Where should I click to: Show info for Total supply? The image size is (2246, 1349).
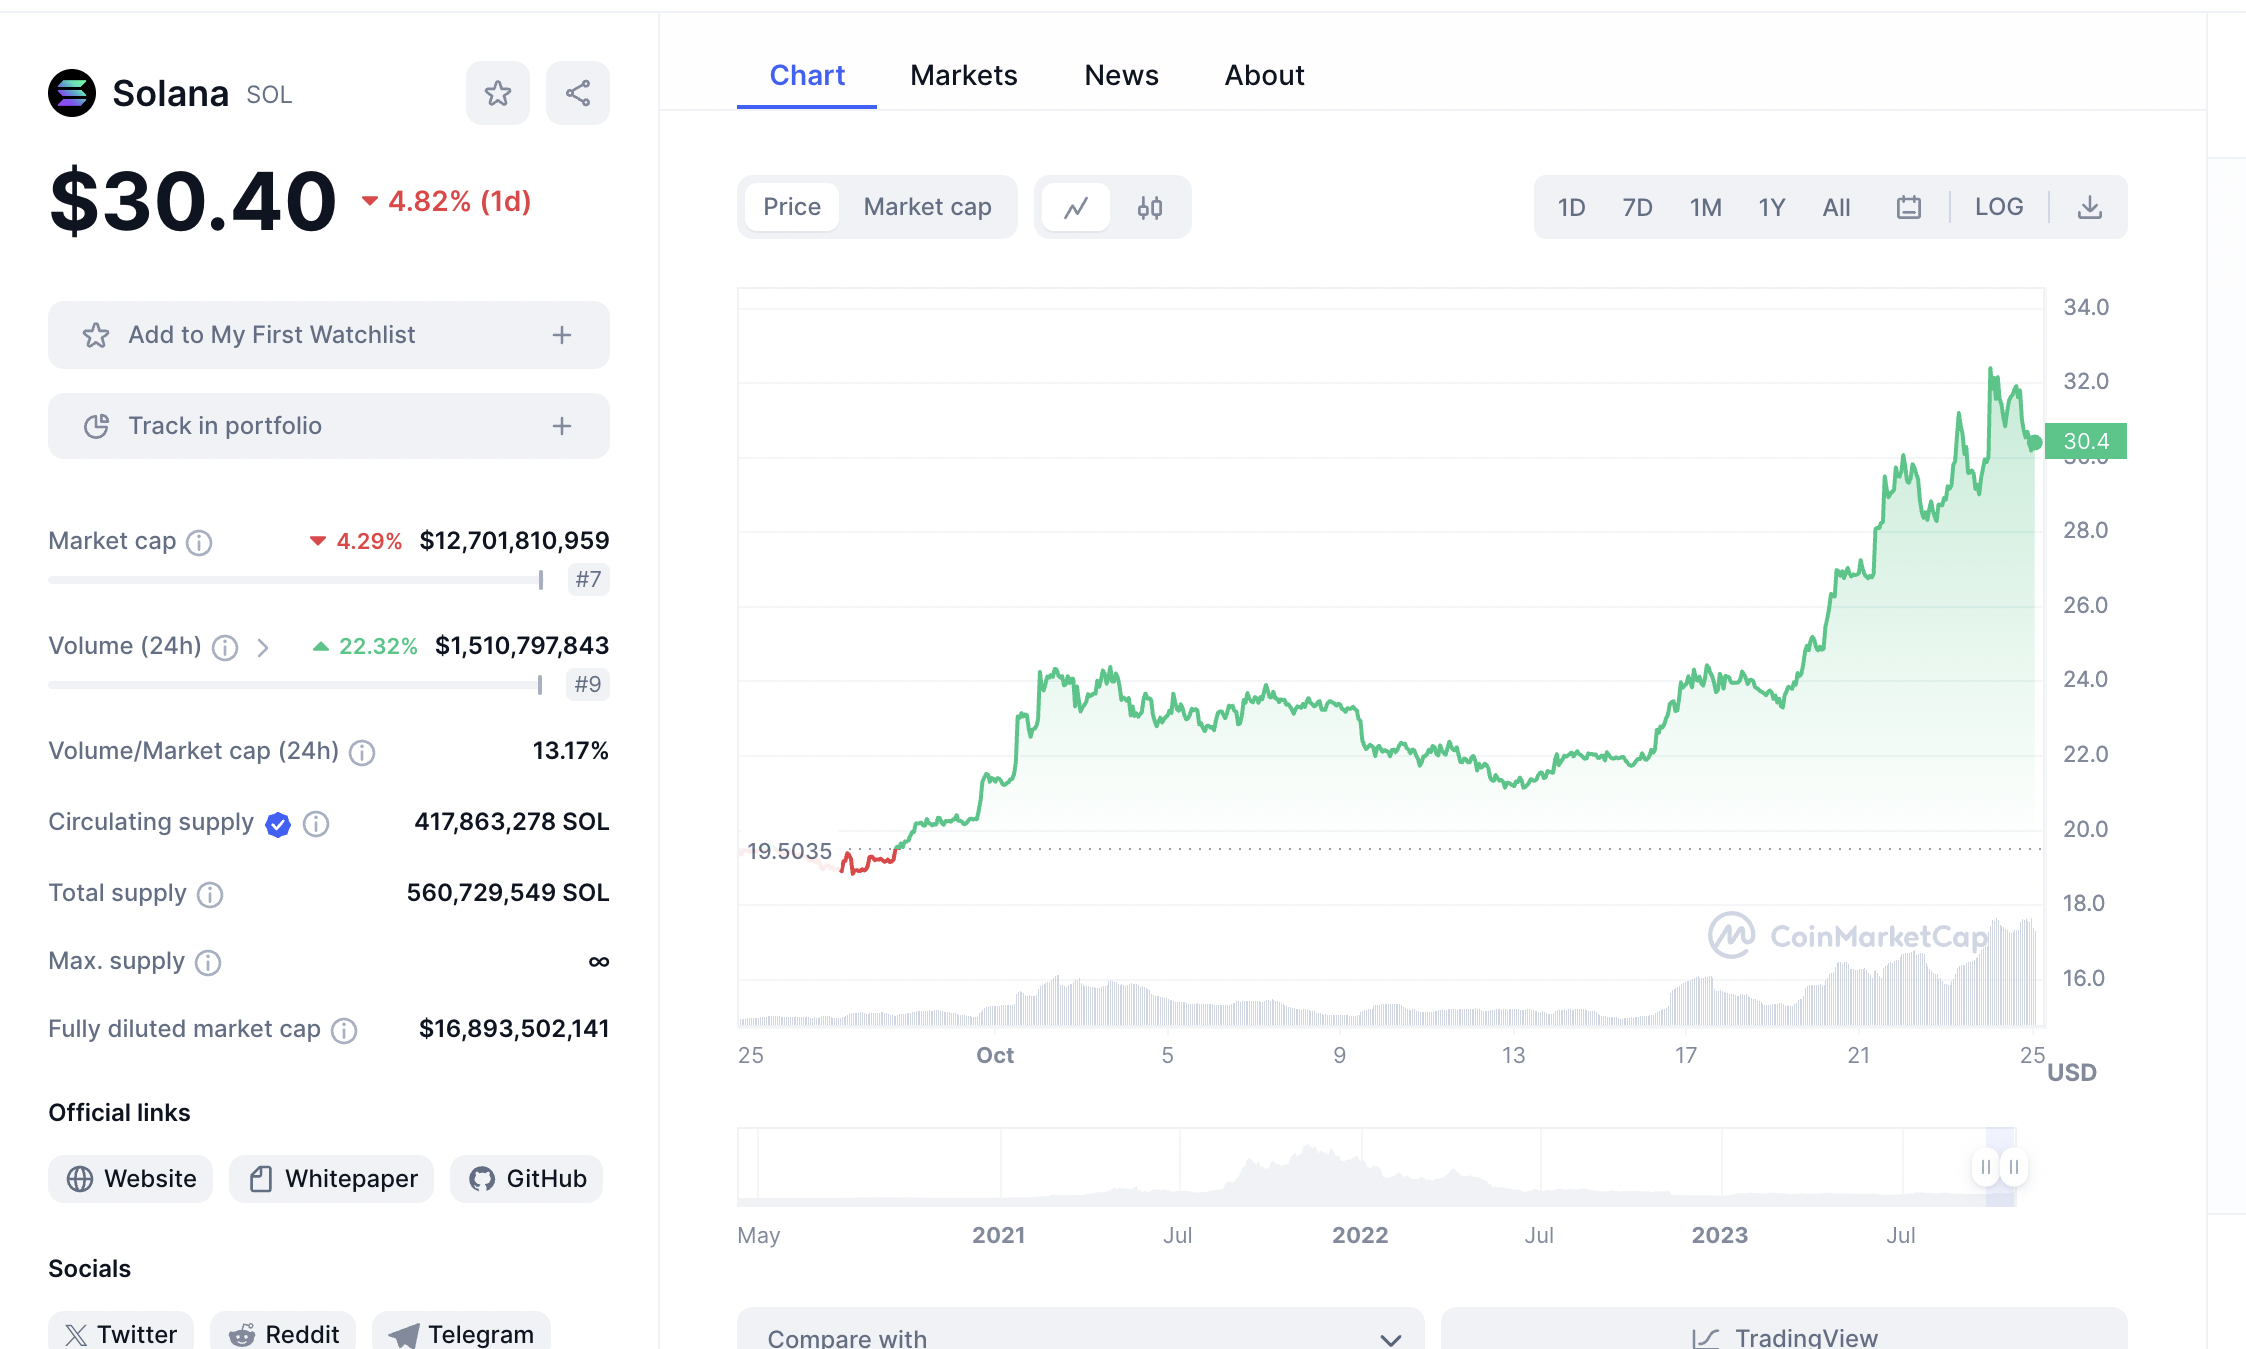(210, 894)
